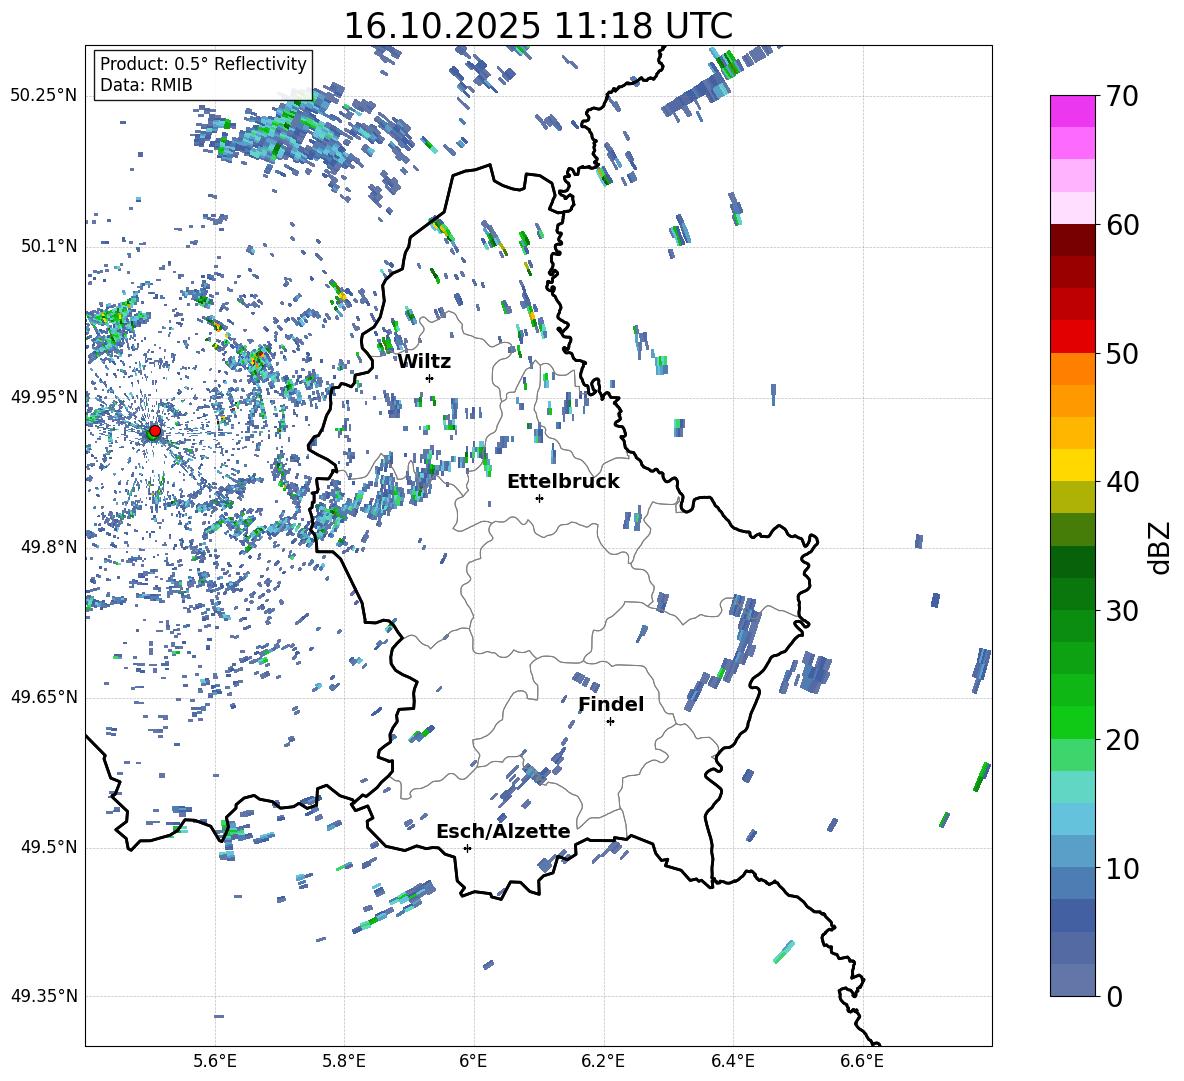Image resolution: width=1184 pixels, height=1081 pixels.
Task: Pick the yellow 40 dBZ colorbar segment
Action: click(1073, 465)
